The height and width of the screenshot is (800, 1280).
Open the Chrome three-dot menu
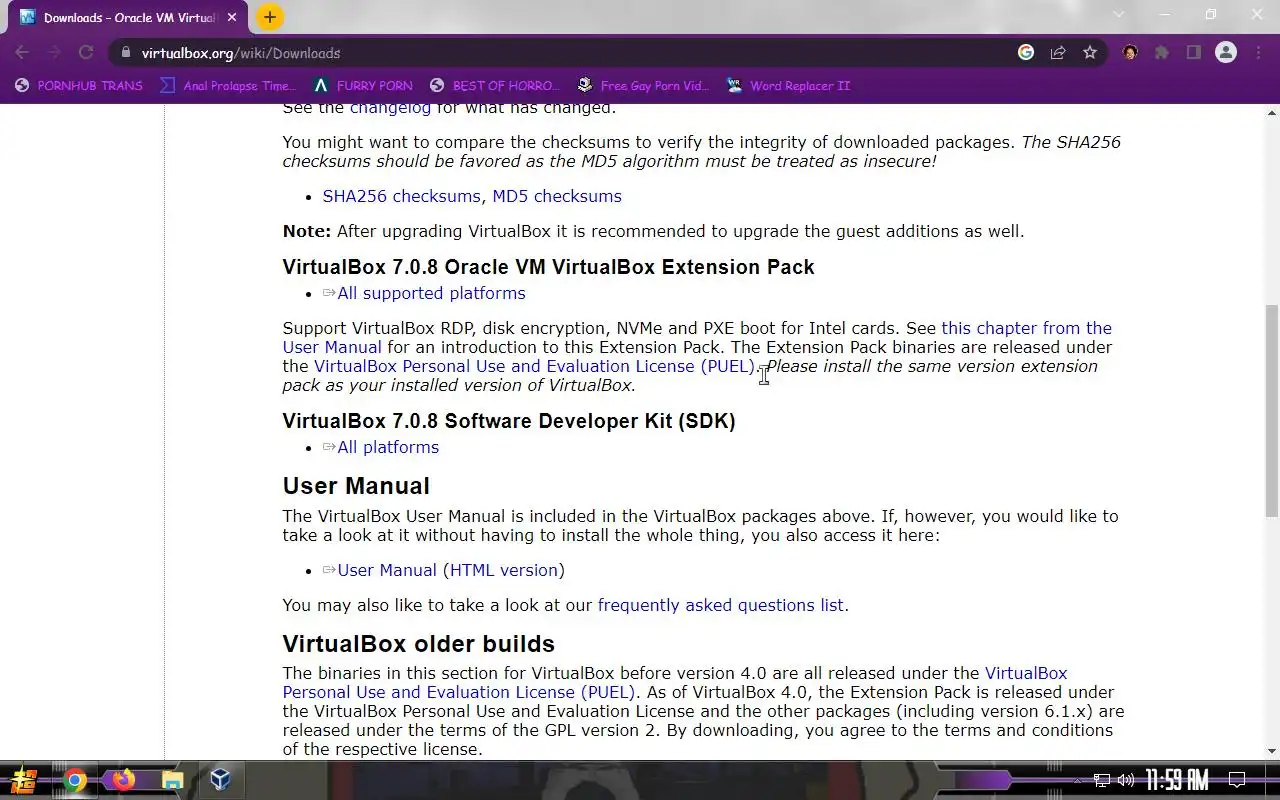click(x=1258, y=53)
